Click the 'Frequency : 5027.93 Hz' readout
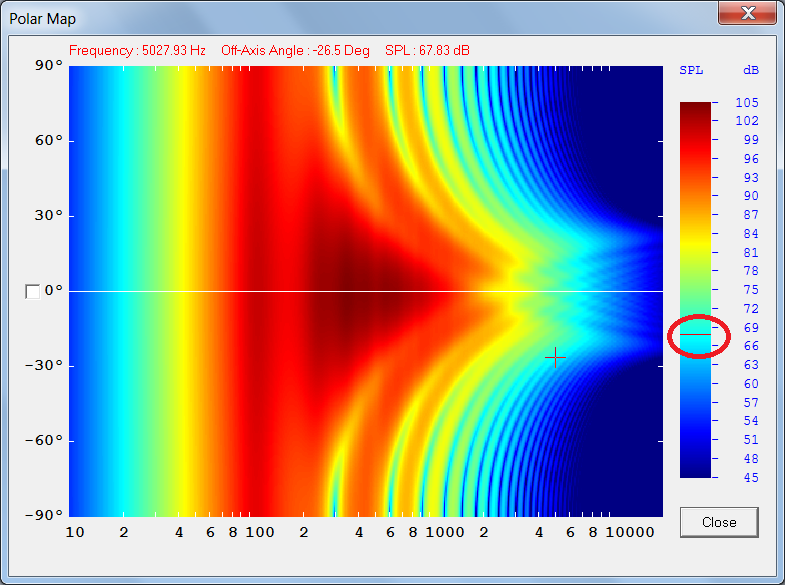Screen dimensions: 785x585 pyautogui.click(x=137, y=51)
